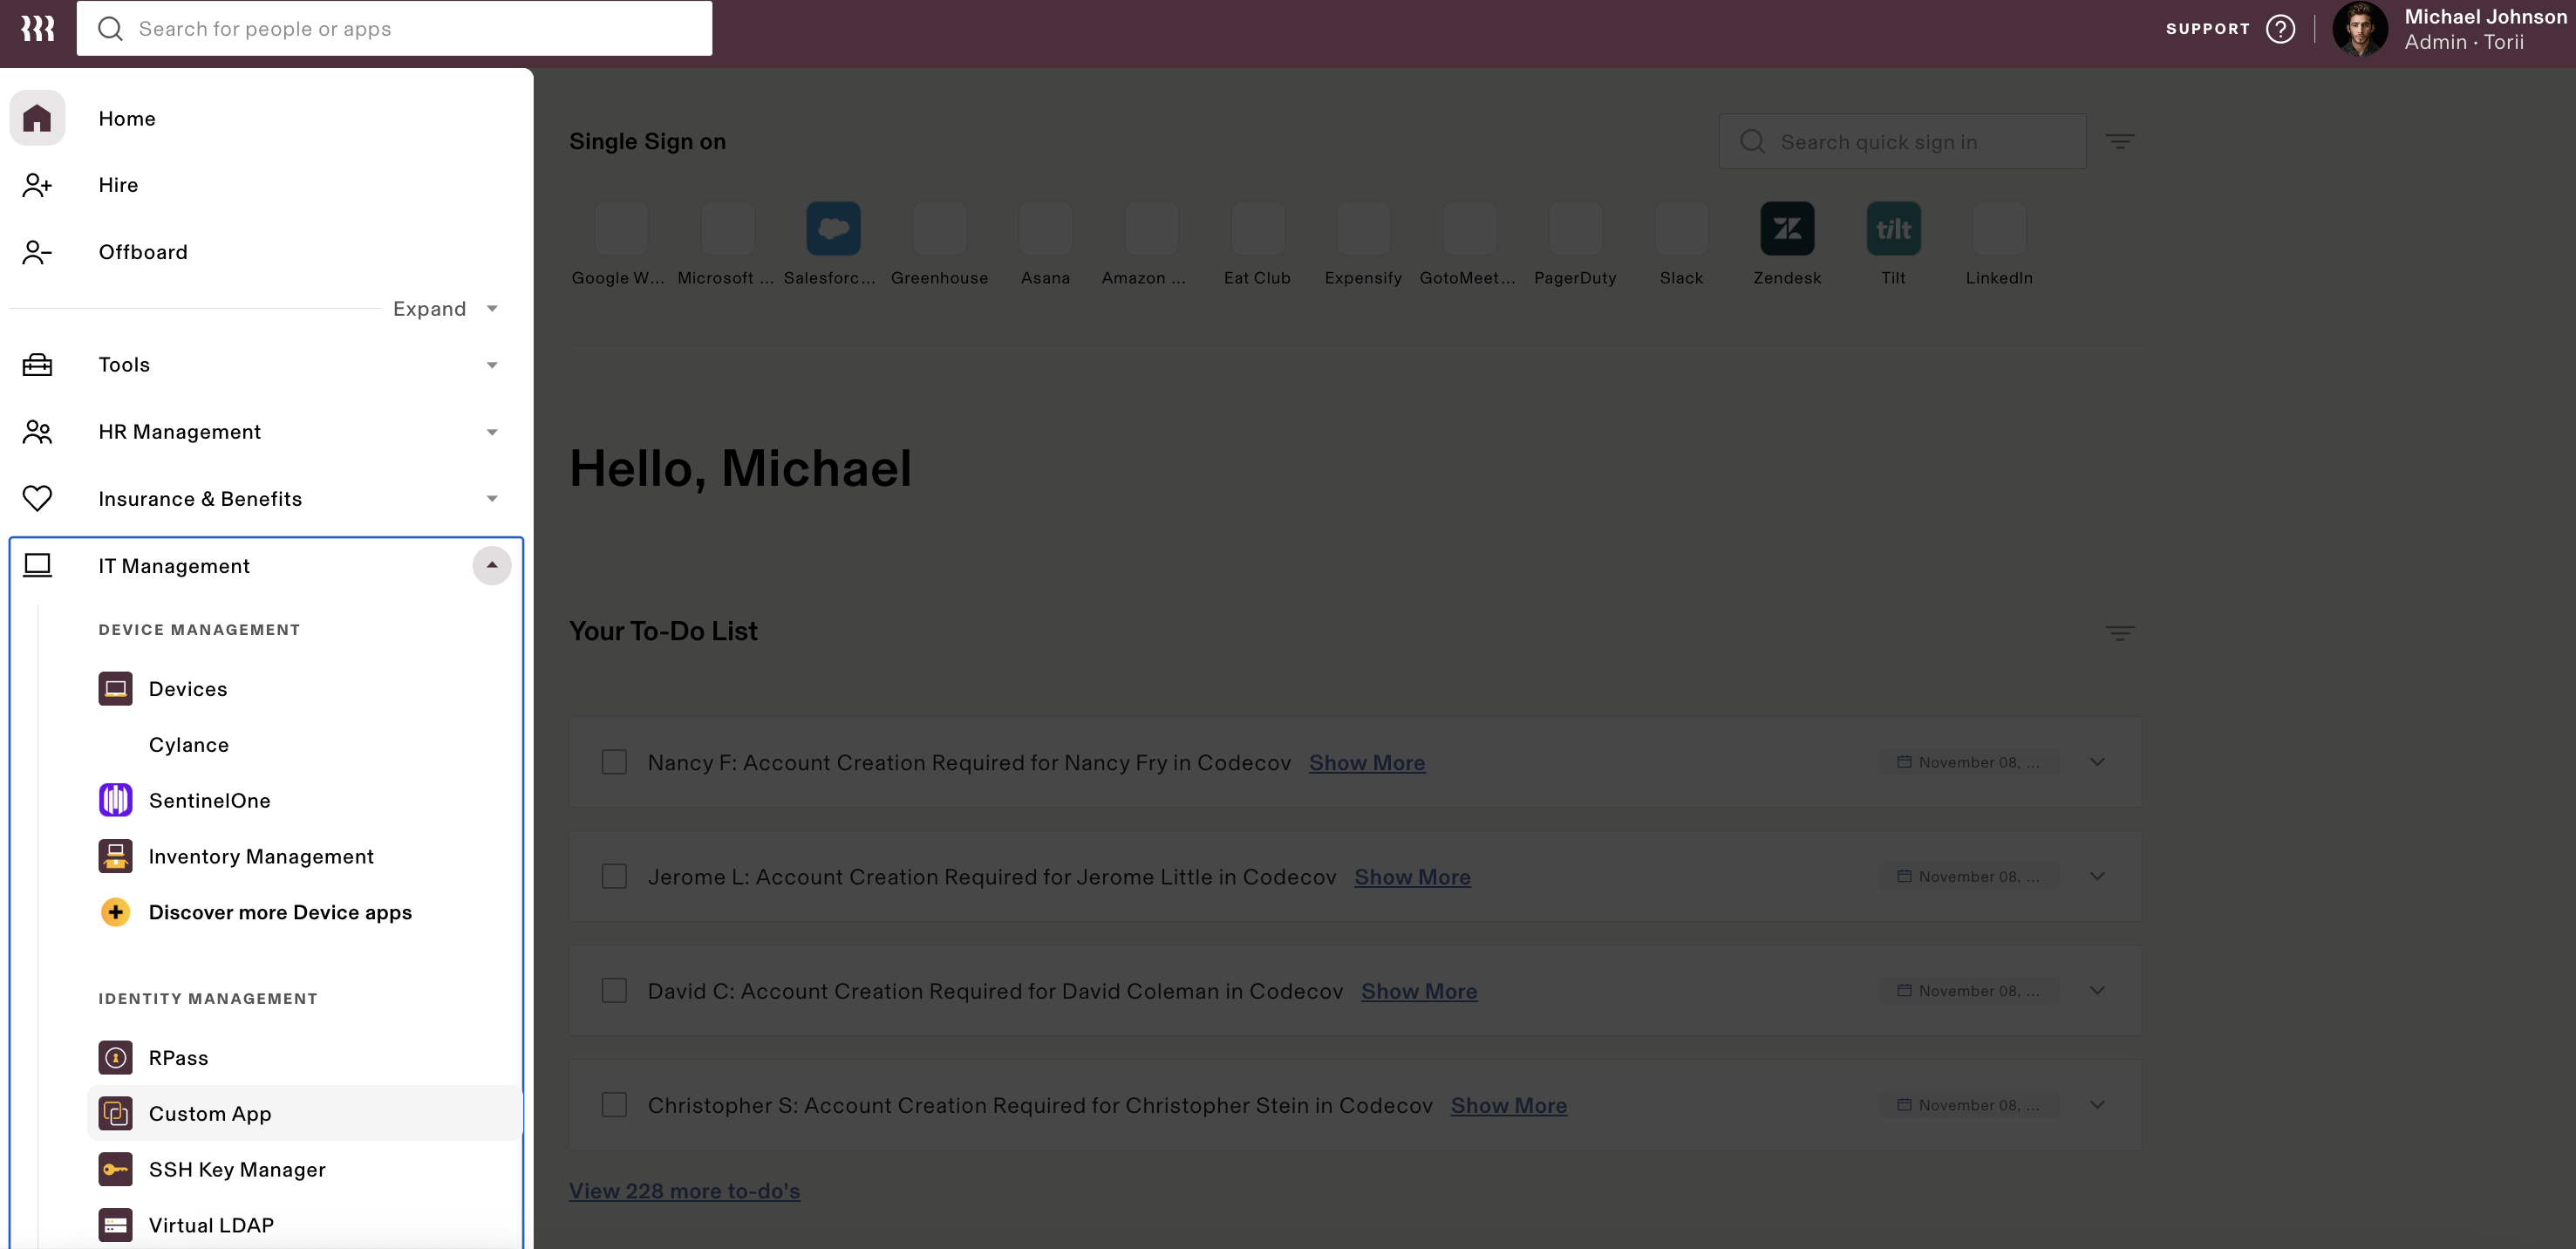Click the Offboard remove-person icon
The image size is (2576, 1249).
(x=37, y=252)
